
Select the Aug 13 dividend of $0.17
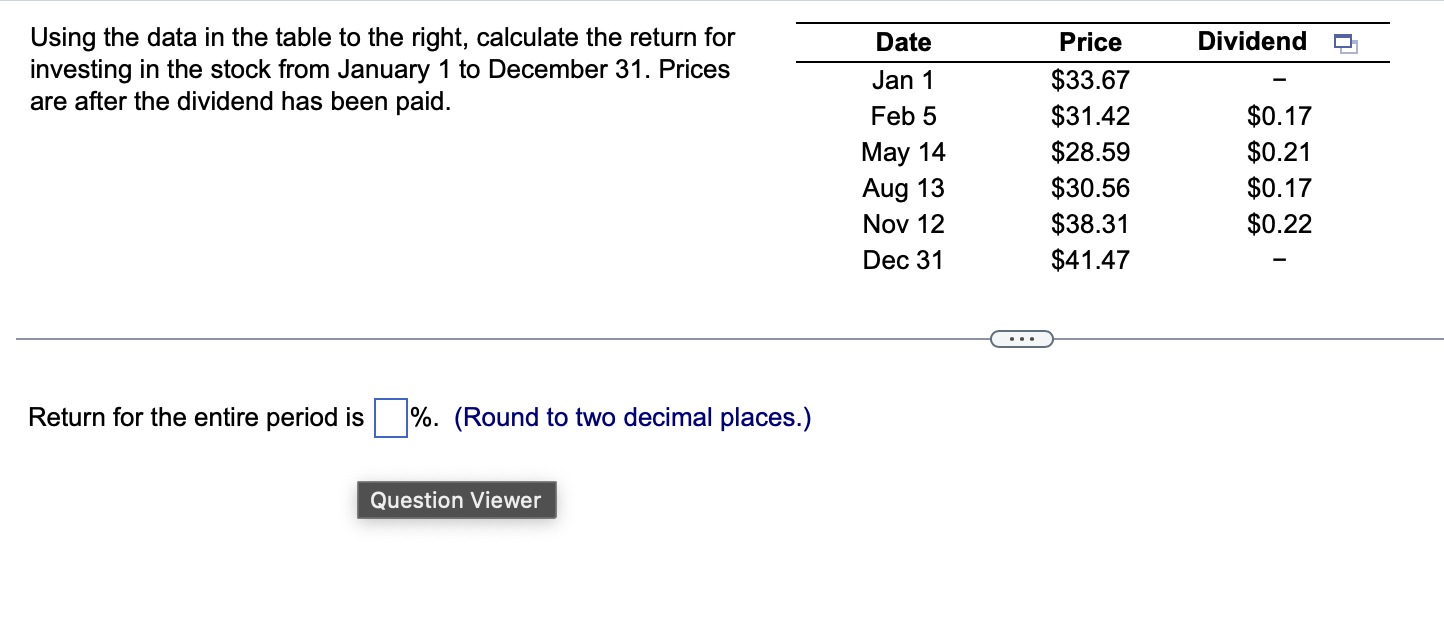point(1279,188)
